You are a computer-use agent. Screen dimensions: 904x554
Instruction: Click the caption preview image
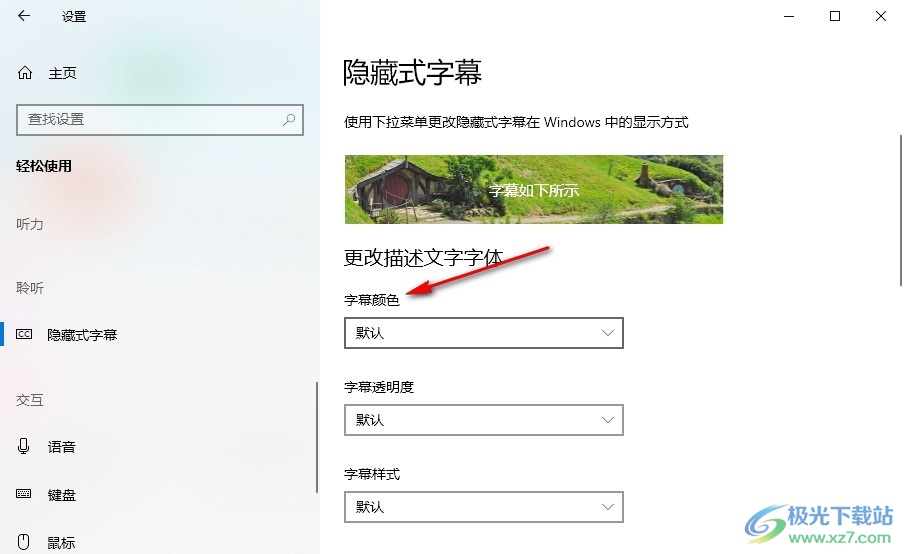click(x=534, y=189)
